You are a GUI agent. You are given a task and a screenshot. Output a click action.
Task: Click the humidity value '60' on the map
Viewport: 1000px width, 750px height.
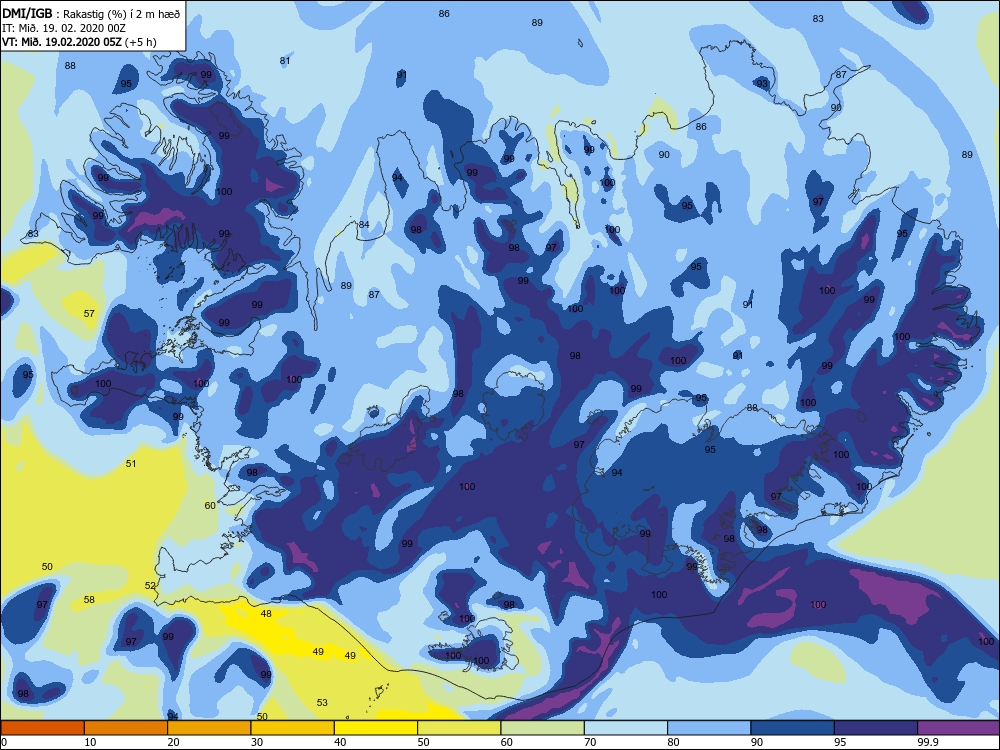[x=210, y=506]
